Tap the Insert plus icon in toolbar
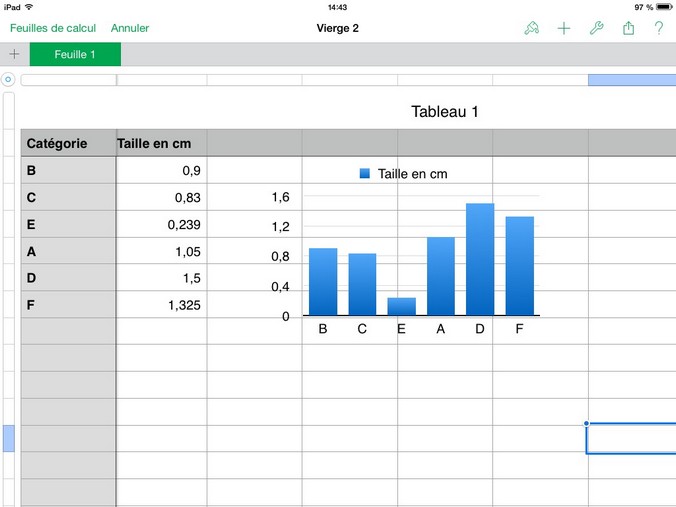This screenshot has width=676, height=507. pyautogui.click(x=564, y=28)
